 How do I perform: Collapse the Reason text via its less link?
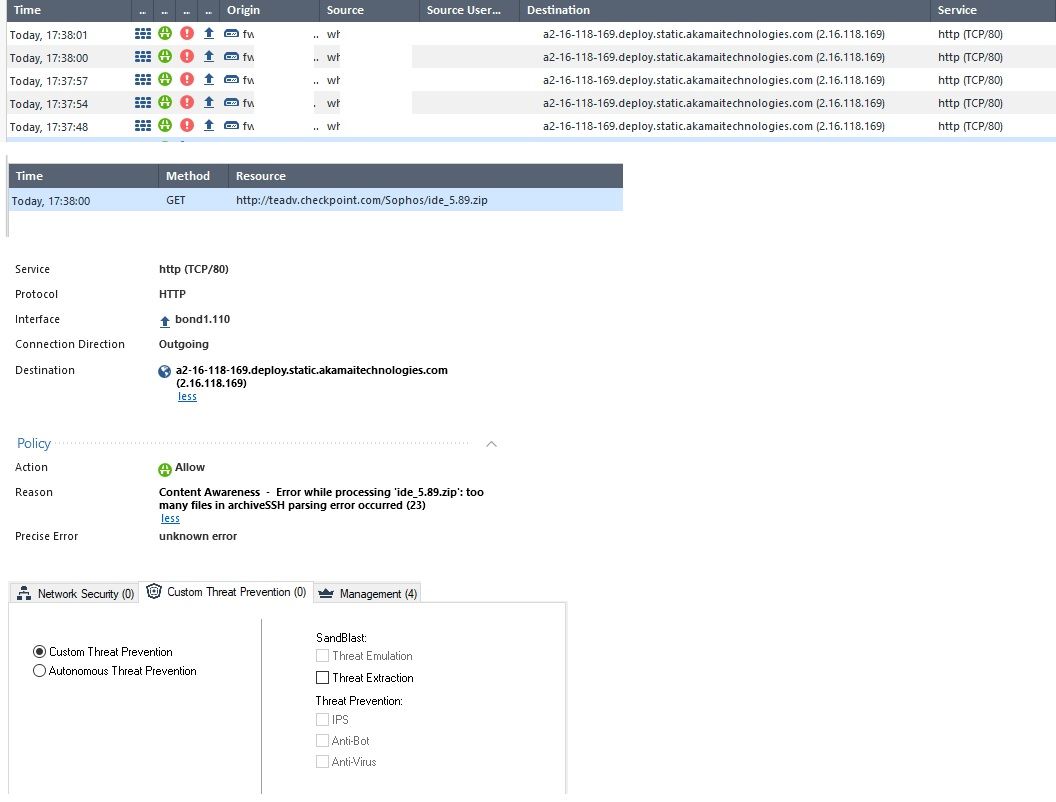pyautogui.click(x=169, y=518)
